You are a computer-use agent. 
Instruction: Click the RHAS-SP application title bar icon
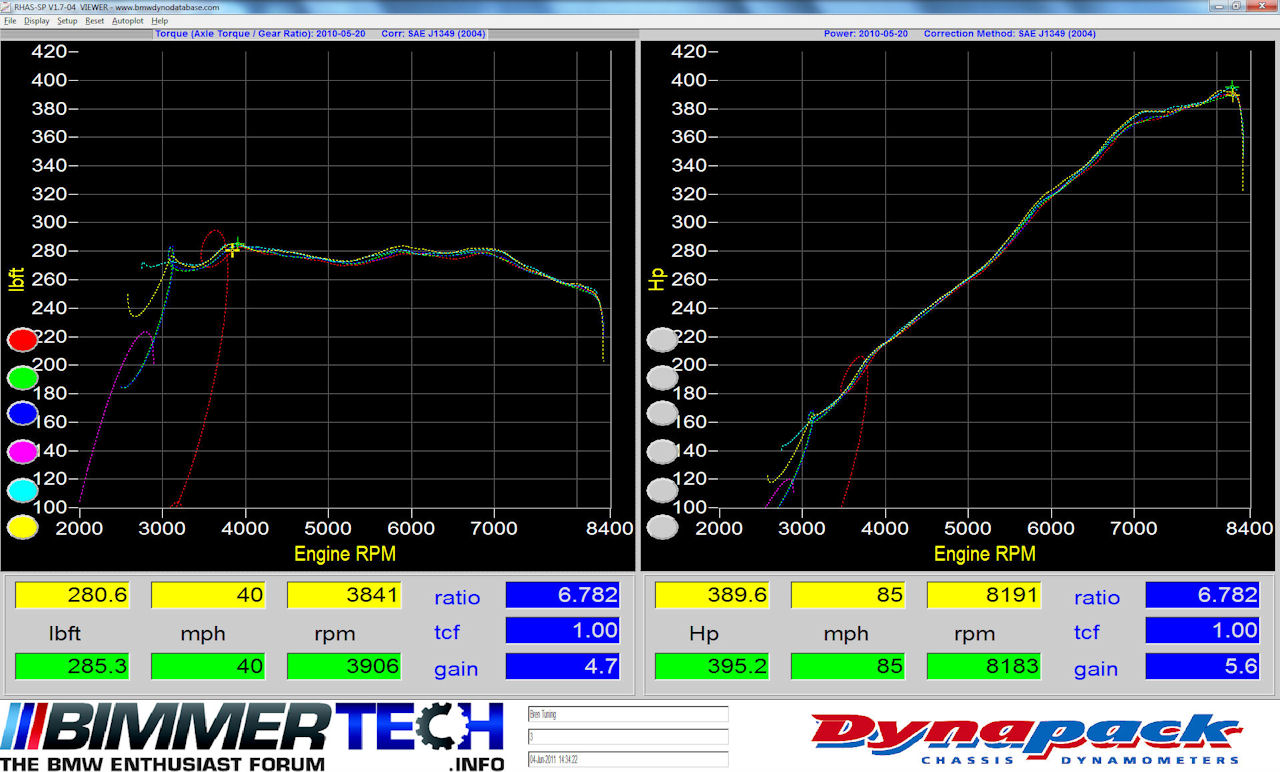tap(7, 6)
